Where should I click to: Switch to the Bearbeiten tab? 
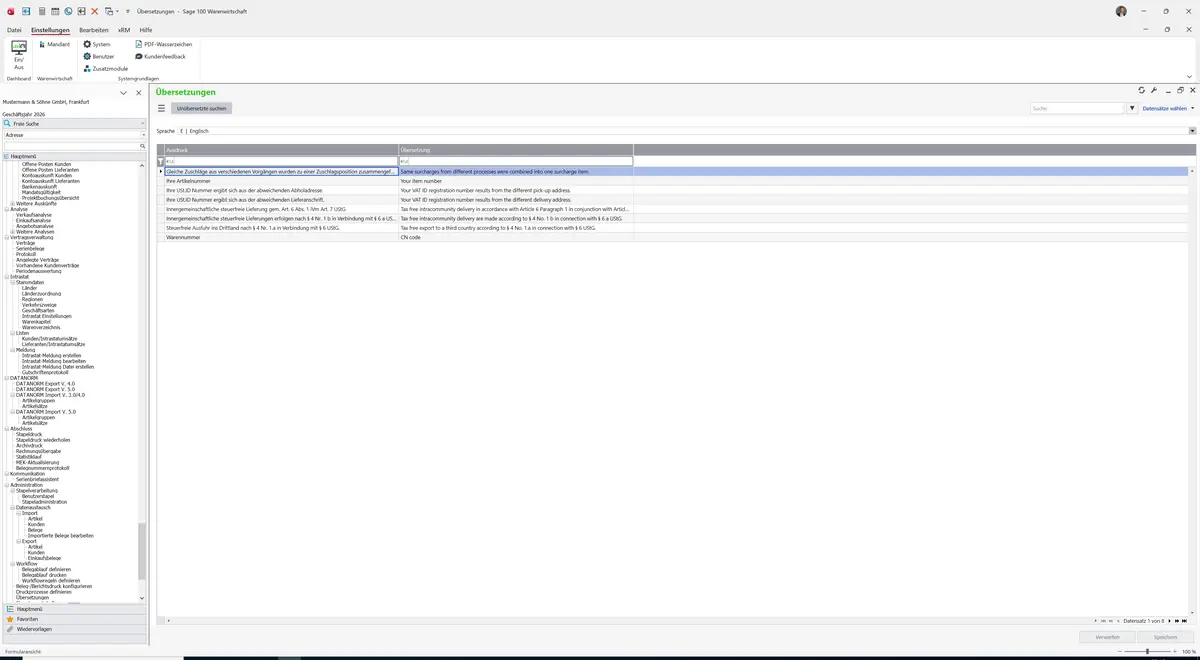point(94,30)
